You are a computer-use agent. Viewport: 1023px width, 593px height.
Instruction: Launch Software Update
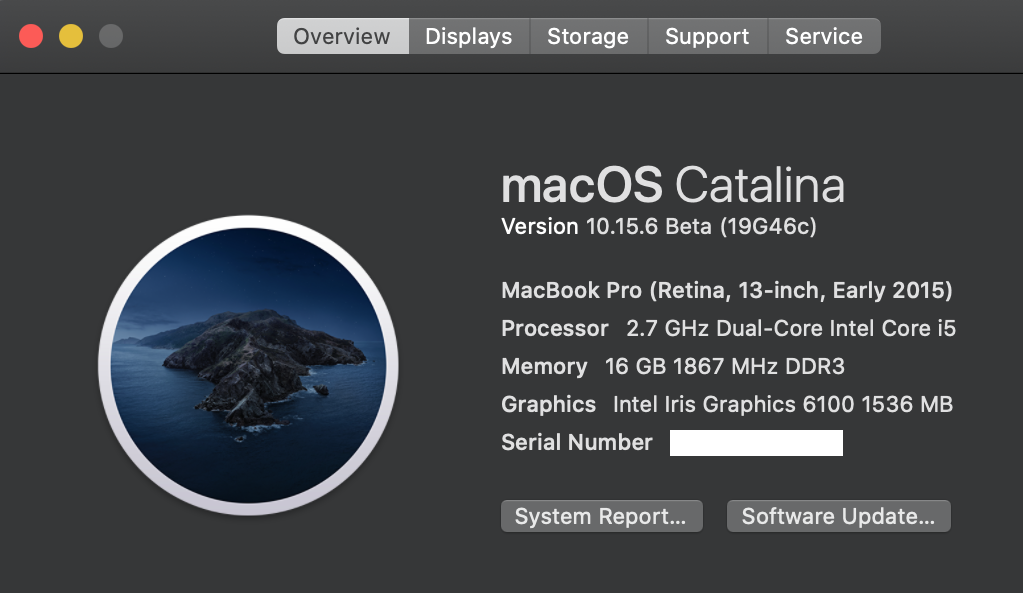[x=838, y=517]
